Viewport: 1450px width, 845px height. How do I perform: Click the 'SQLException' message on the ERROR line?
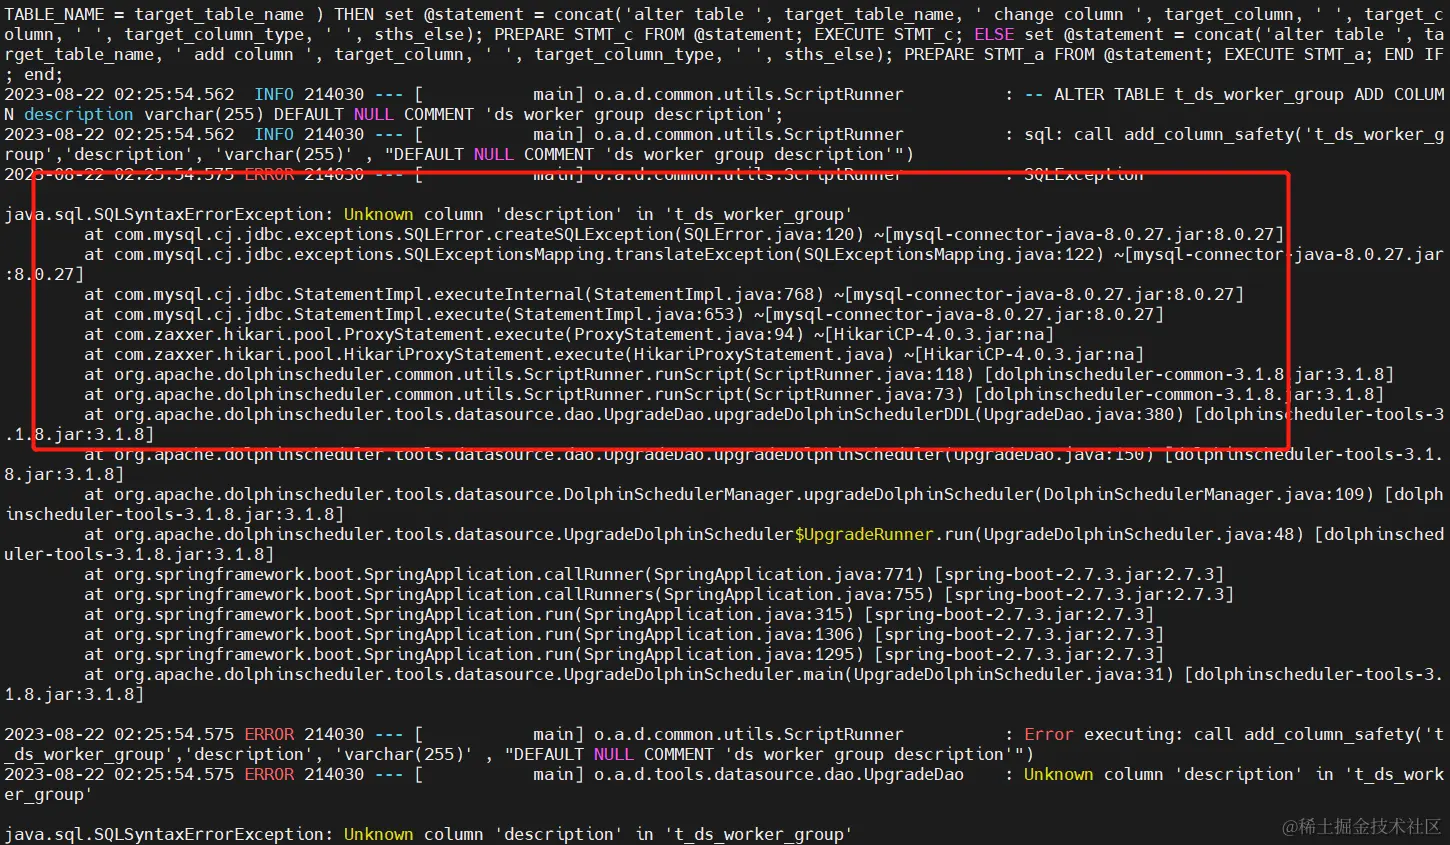[1084, 174]
